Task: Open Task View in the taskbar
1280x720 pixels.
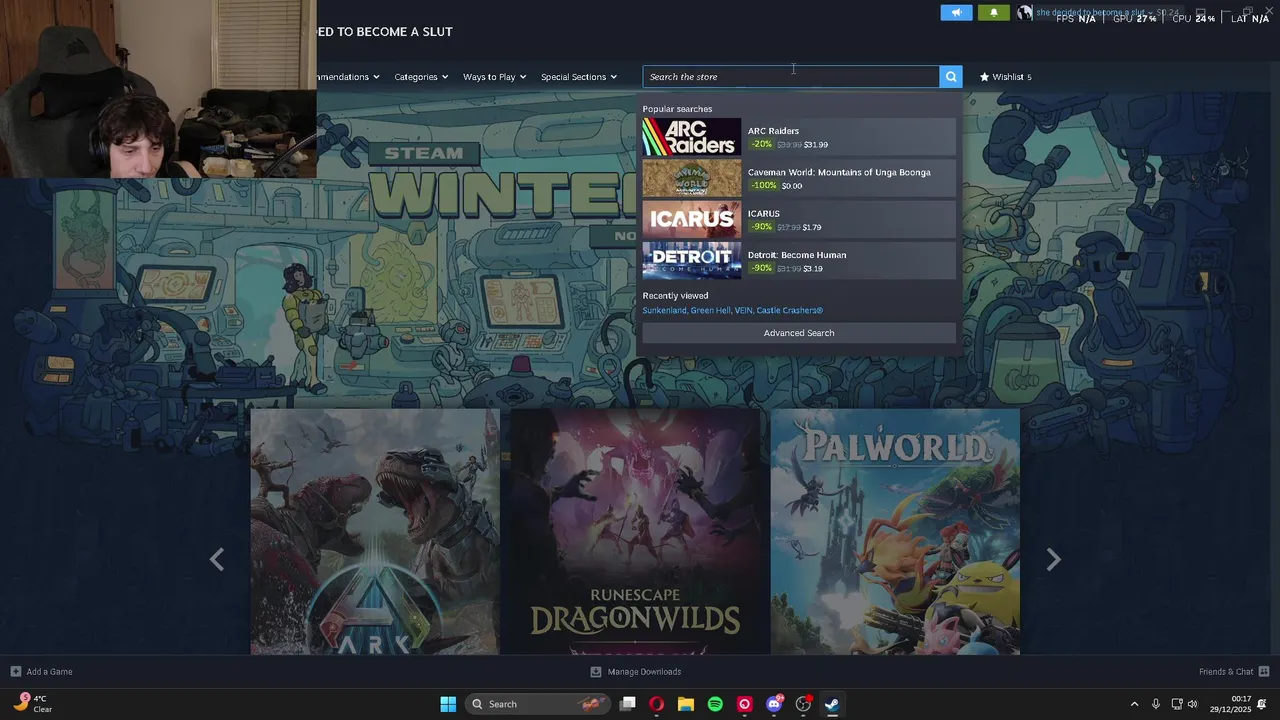Action: pyautogui.click(x=627, y=704)
